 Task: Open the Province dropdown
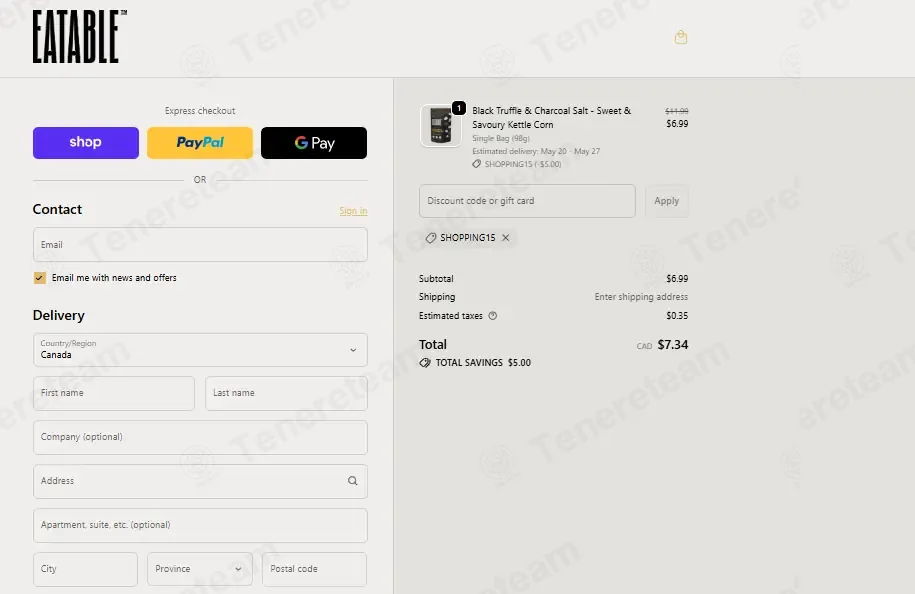pos(200,569)
